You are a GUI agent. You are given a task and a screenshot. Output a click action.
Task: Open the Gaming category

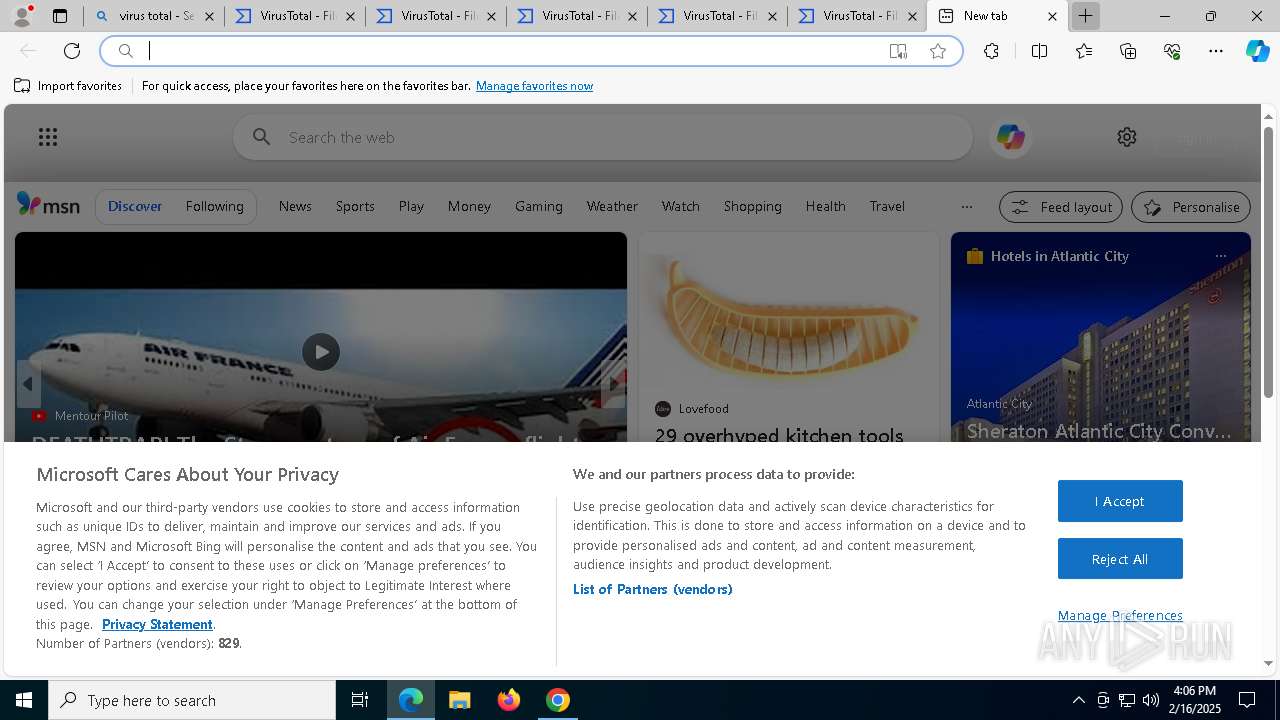[x=539, y=206]
